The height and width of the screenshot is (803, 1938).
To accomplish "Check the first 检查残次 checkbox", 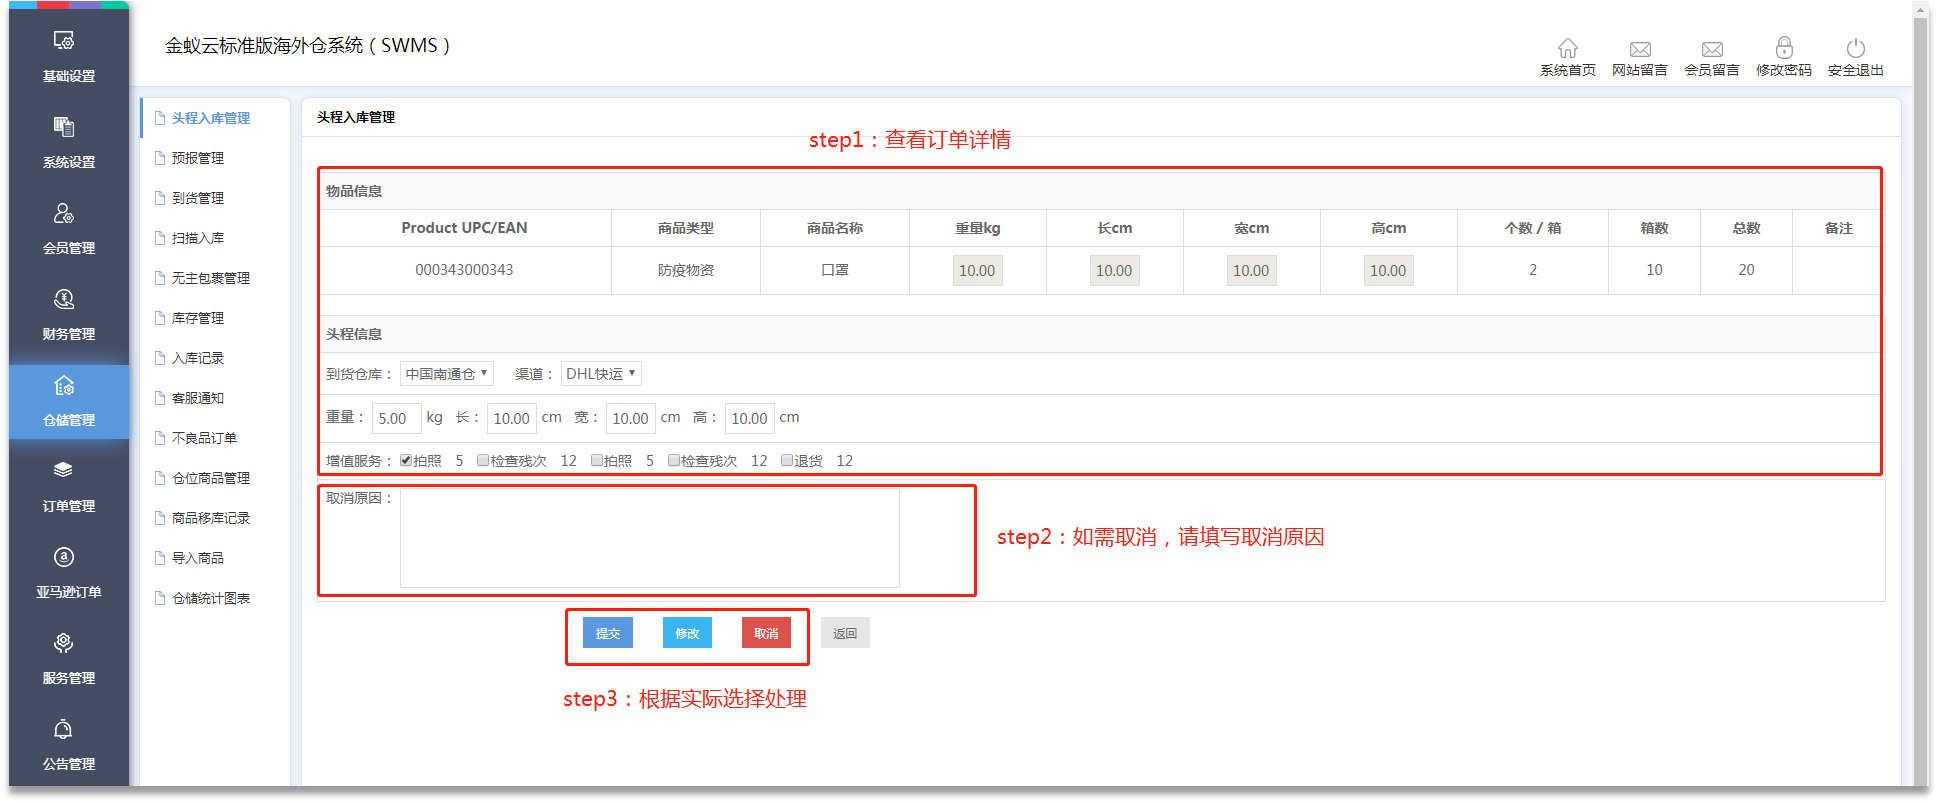I will [x=483, y=461].
